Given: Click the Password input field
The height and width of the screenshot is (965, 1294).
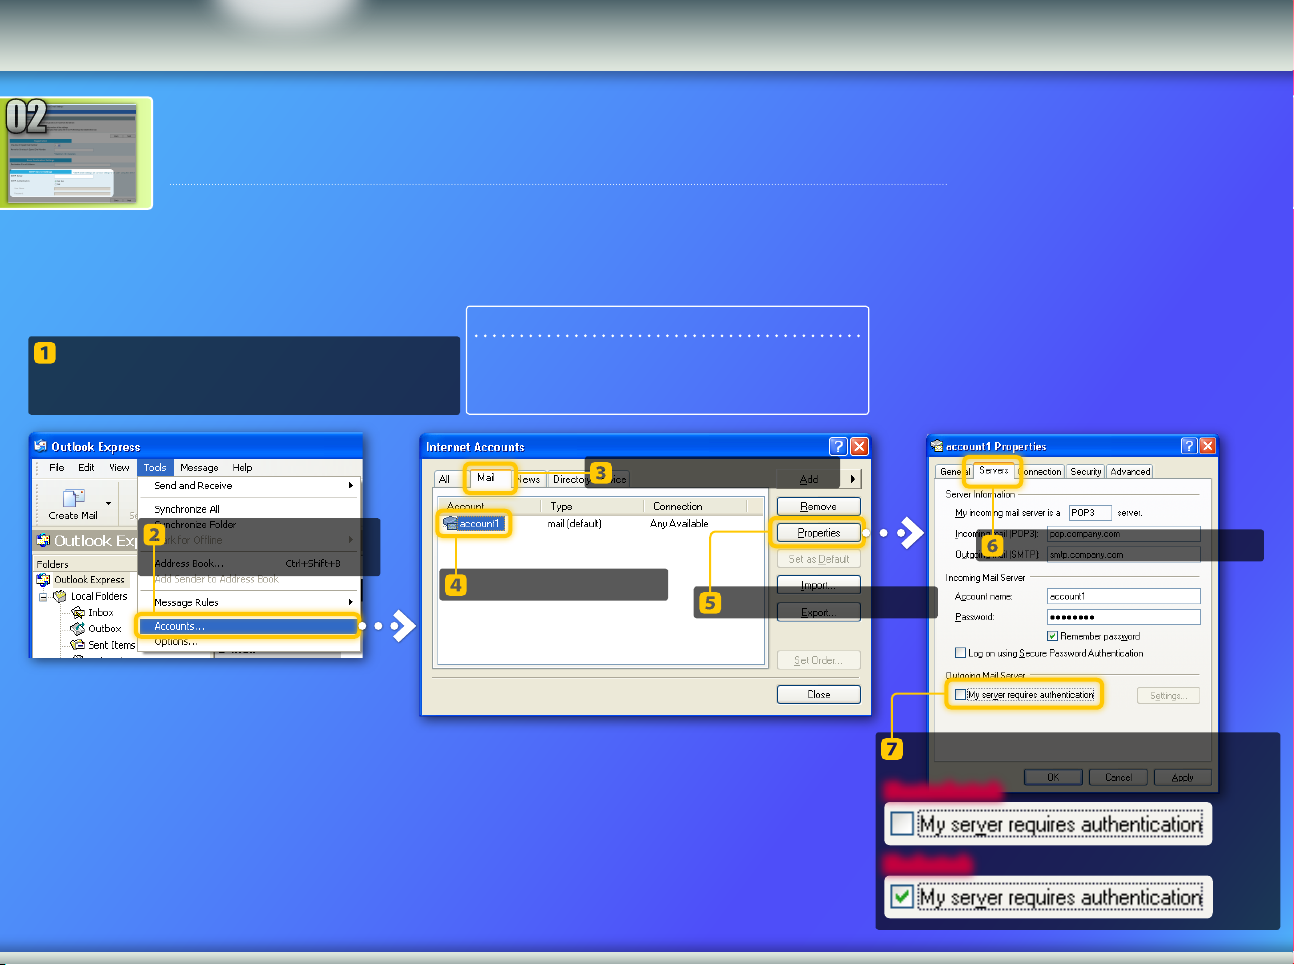Looking at the screenshot, I should (1123, 617).
